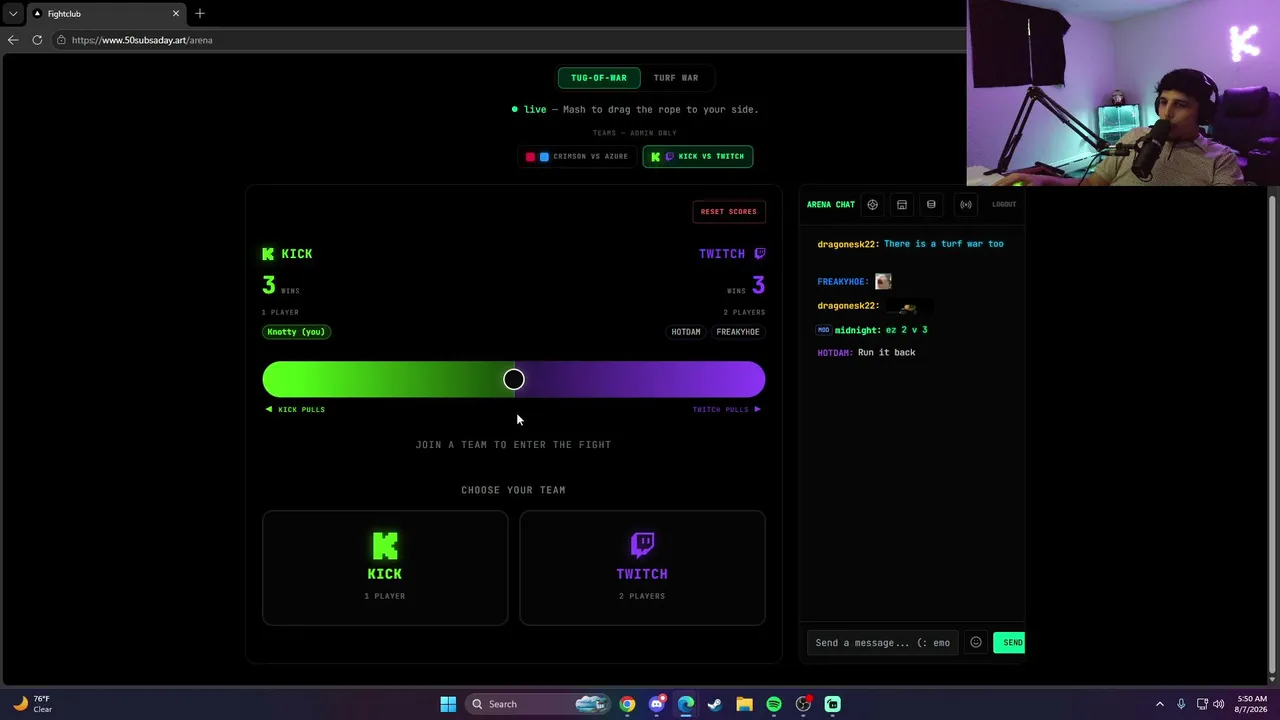Click the "JOIN A TEAM TO ENTER THE FIGHT" text
The width and height of the screenshot is (1280, 720).
click(x=514, y=445)
